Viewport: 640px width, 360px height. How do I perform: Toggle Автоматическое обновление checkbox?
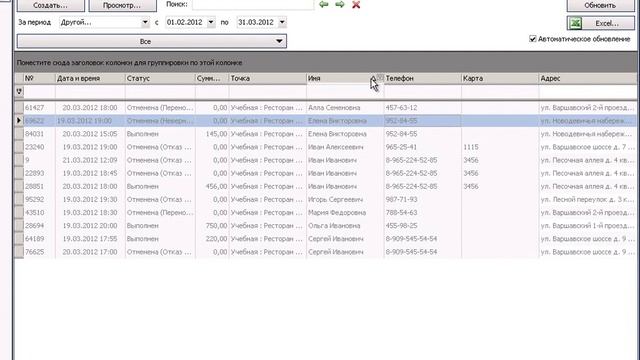pos(533,39)
